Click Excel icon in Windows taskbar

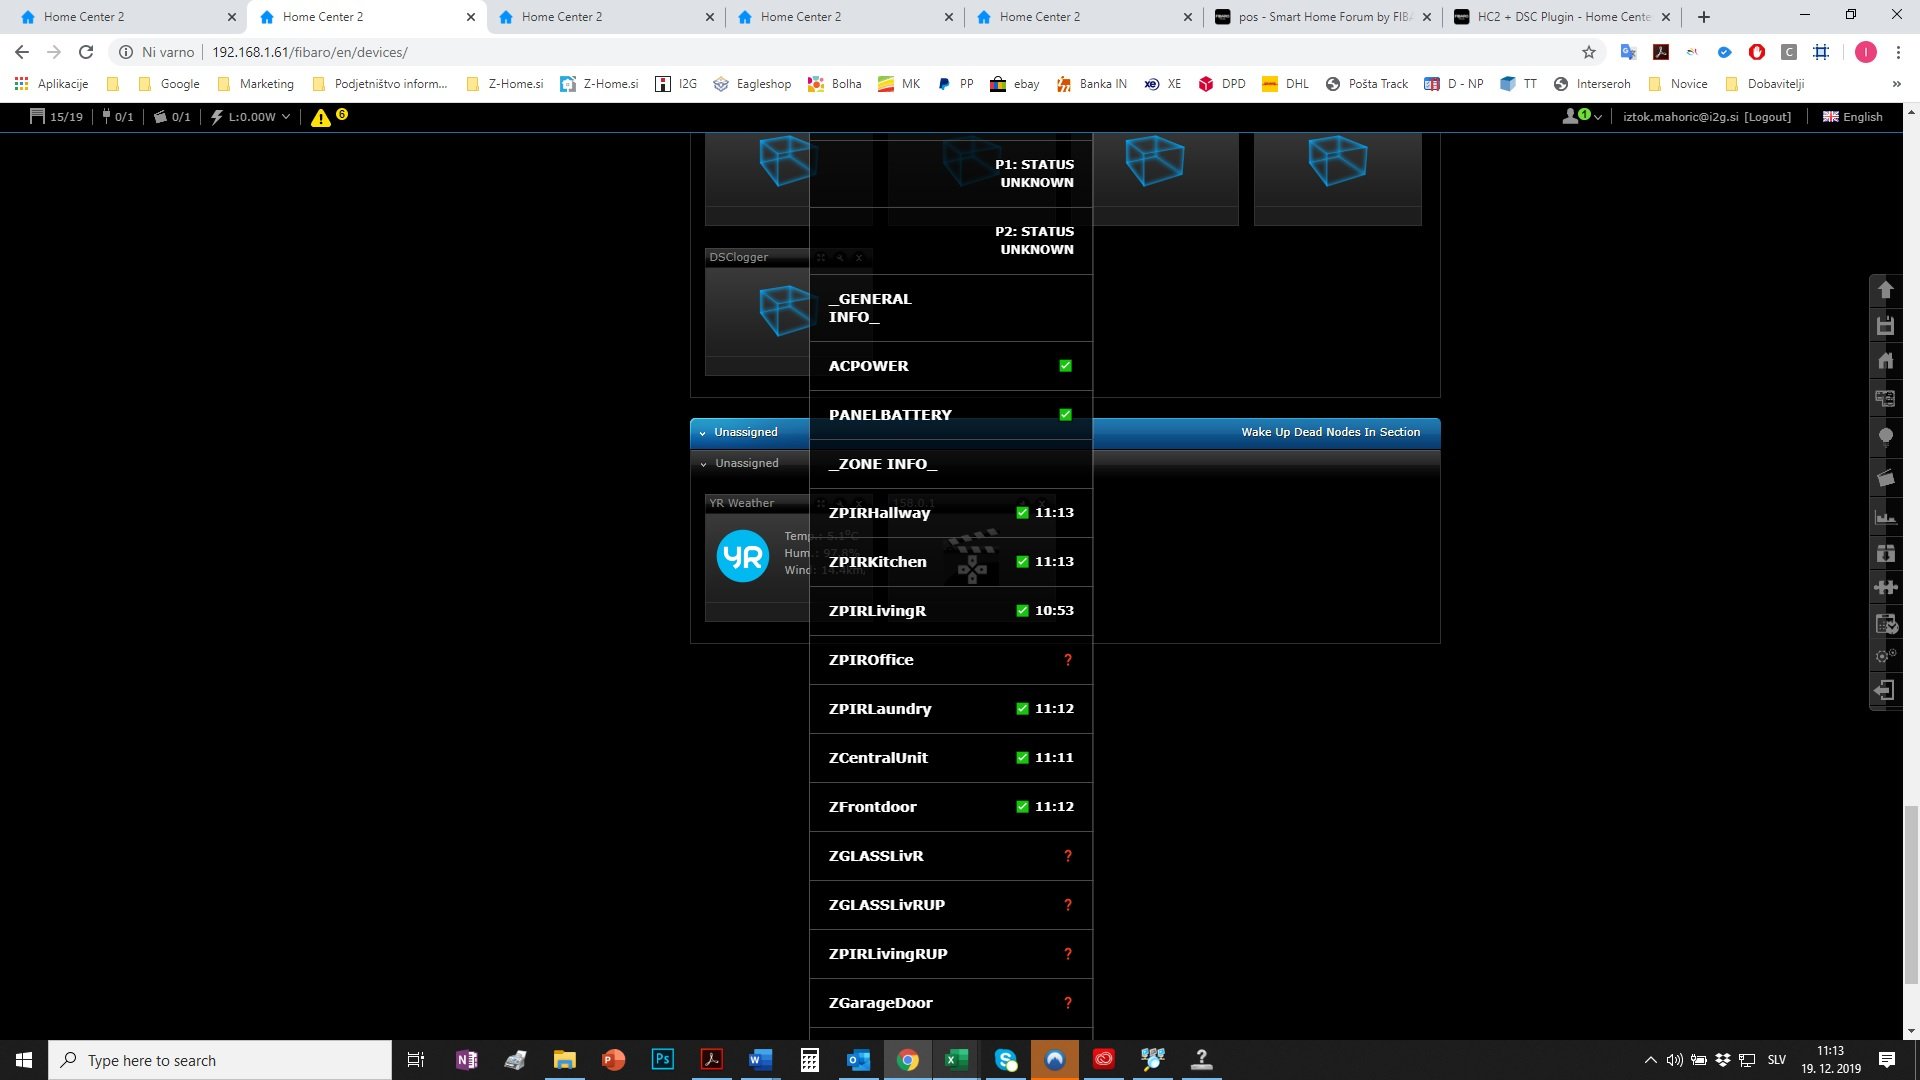956,1059
